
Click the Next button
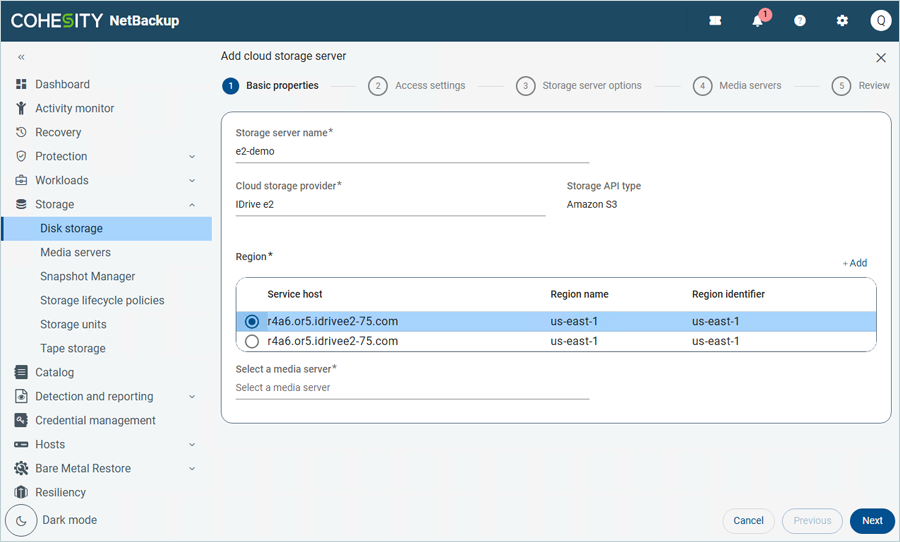(872, 520)
